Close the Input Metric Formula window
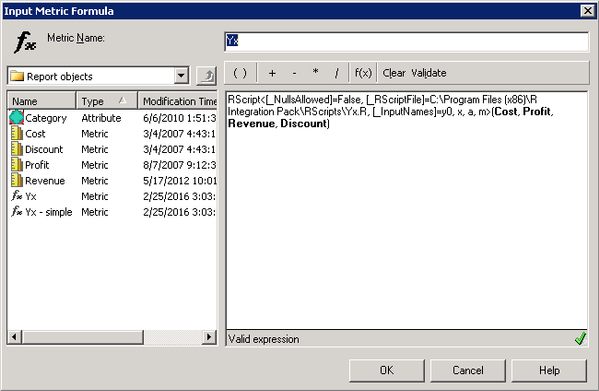599x391 pixels. pyautogui.click(x=588, y=11)
